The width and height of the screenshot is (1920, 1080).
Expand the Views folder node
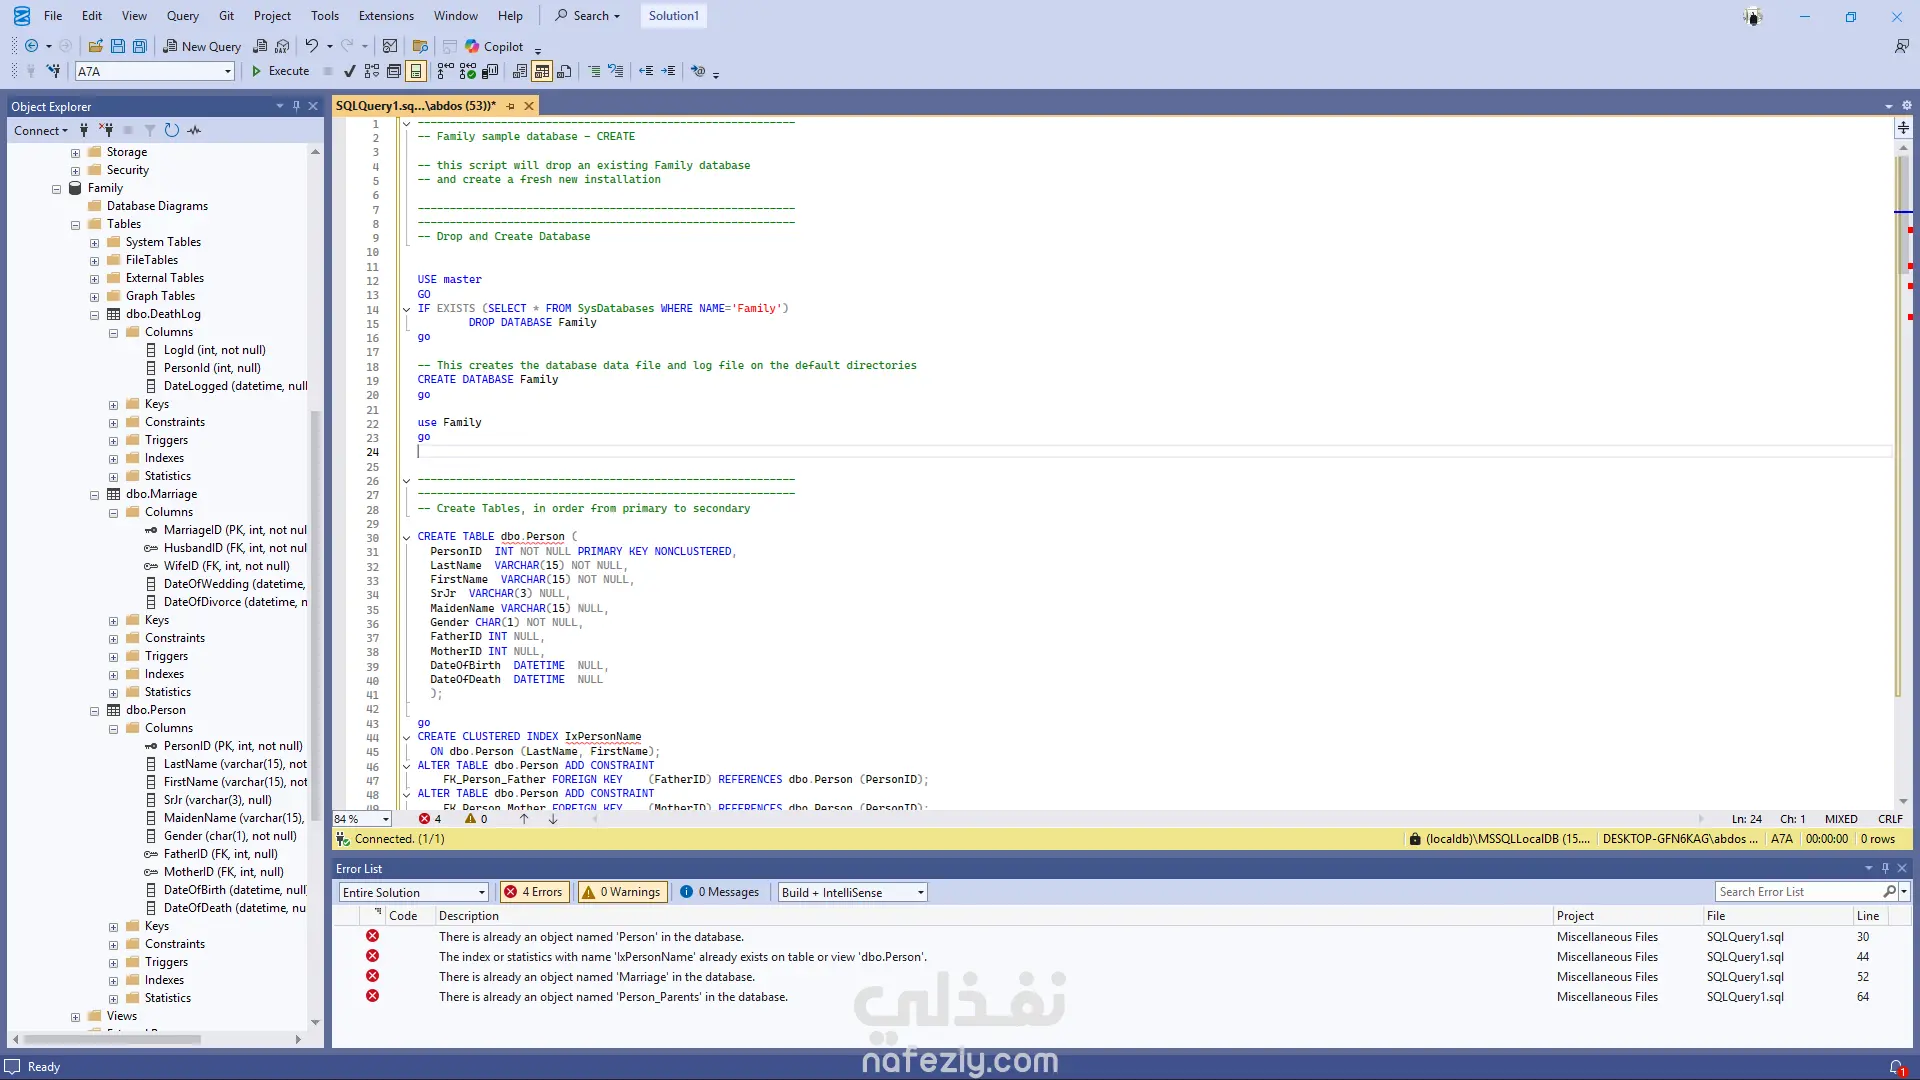pyautogui.click(x=75, y=1017)
